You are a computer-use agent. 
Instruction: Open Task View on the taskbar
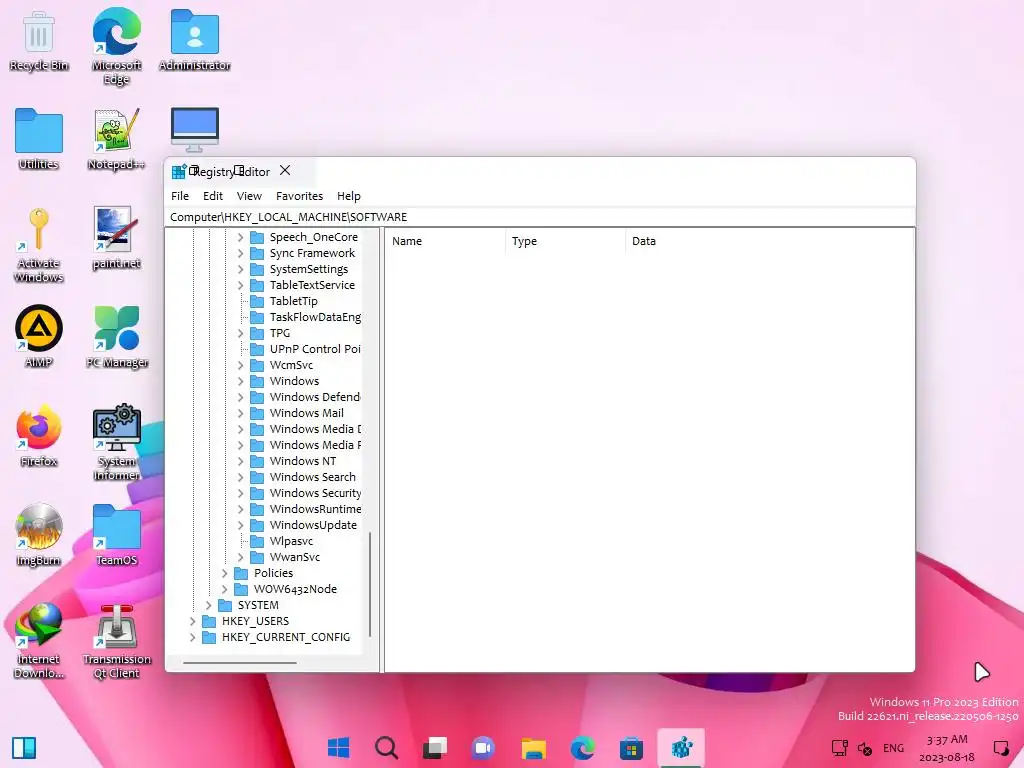(434, 748)
